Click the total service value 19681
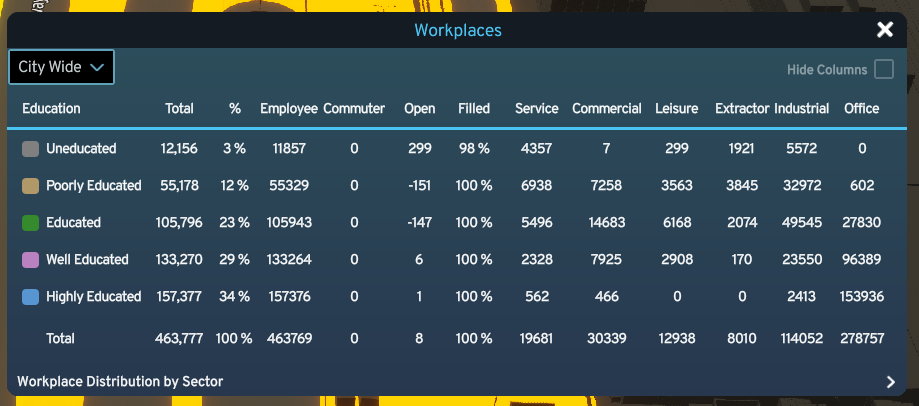Screen dimensions: 919x406 [537, 339]
